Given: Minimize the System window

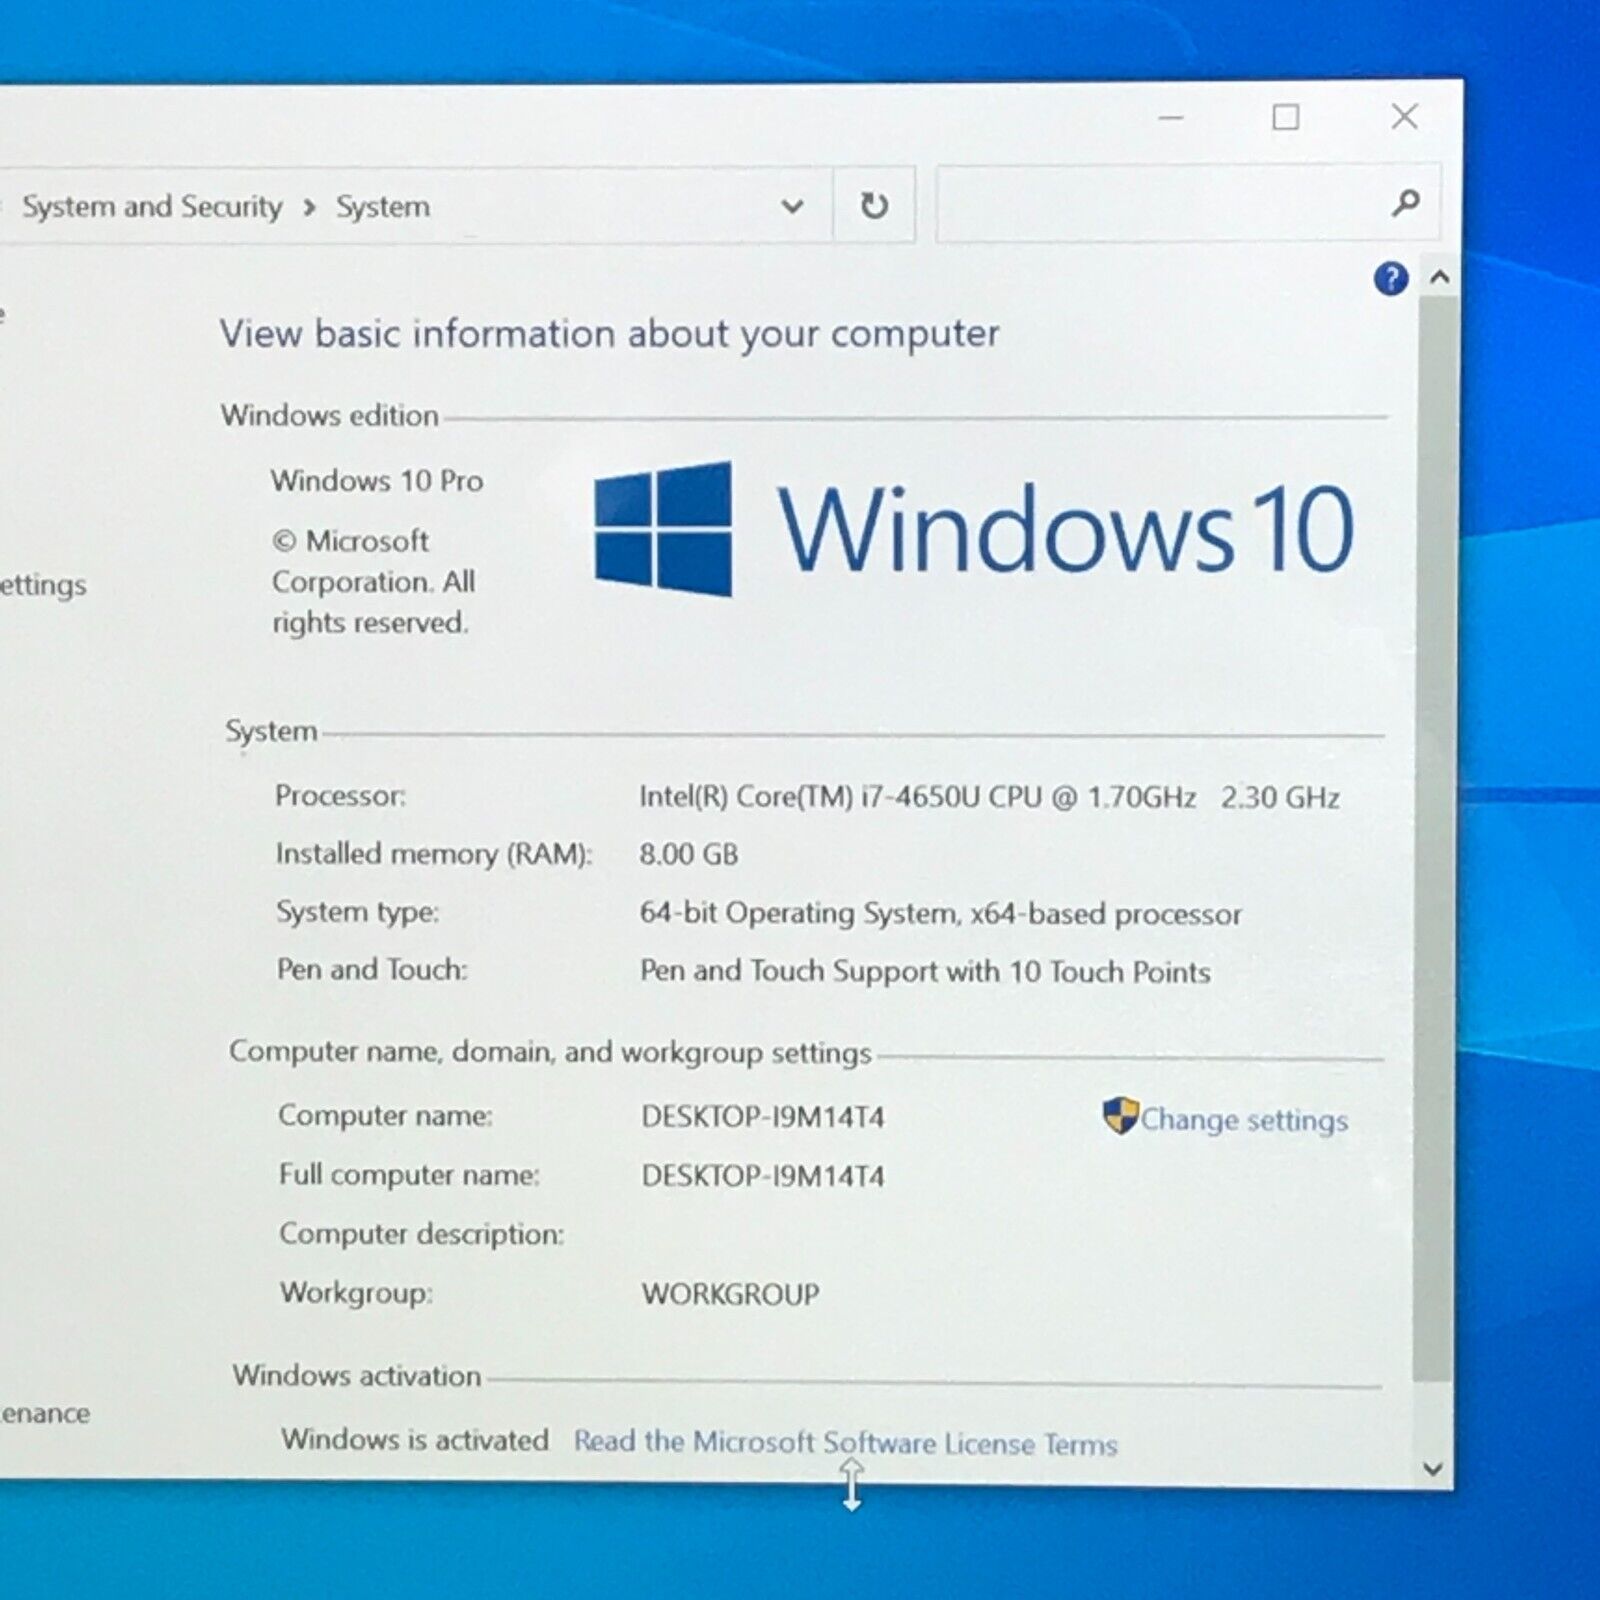Looking at the screenshot, I should click(x=1171, y=118).
